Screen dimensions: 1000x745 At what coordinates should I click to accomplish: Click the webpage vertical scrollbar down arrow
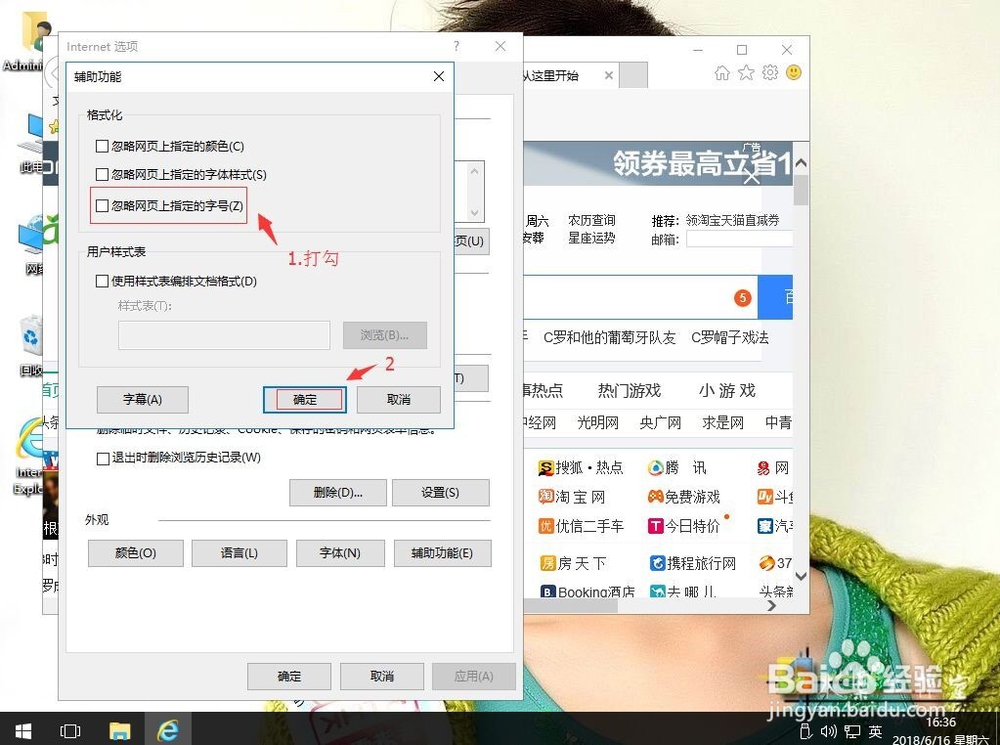point(801,575)
